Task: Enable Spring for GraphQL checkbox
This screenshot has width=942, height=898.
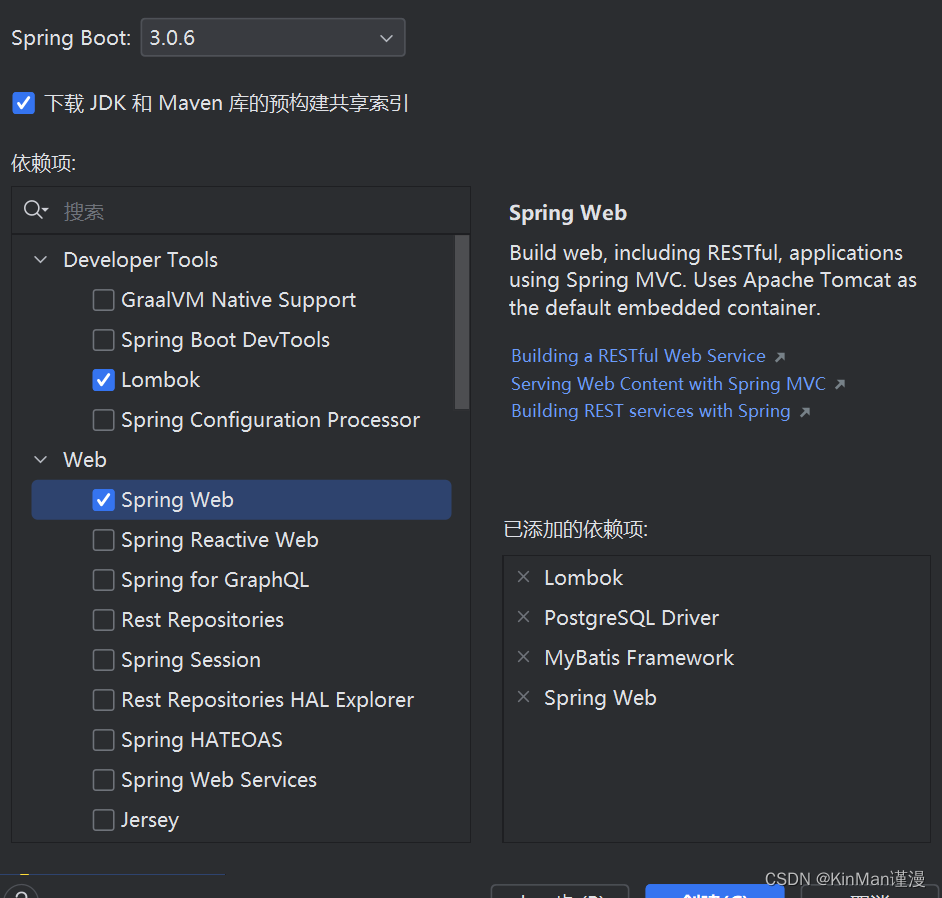Action: (103, 580)
